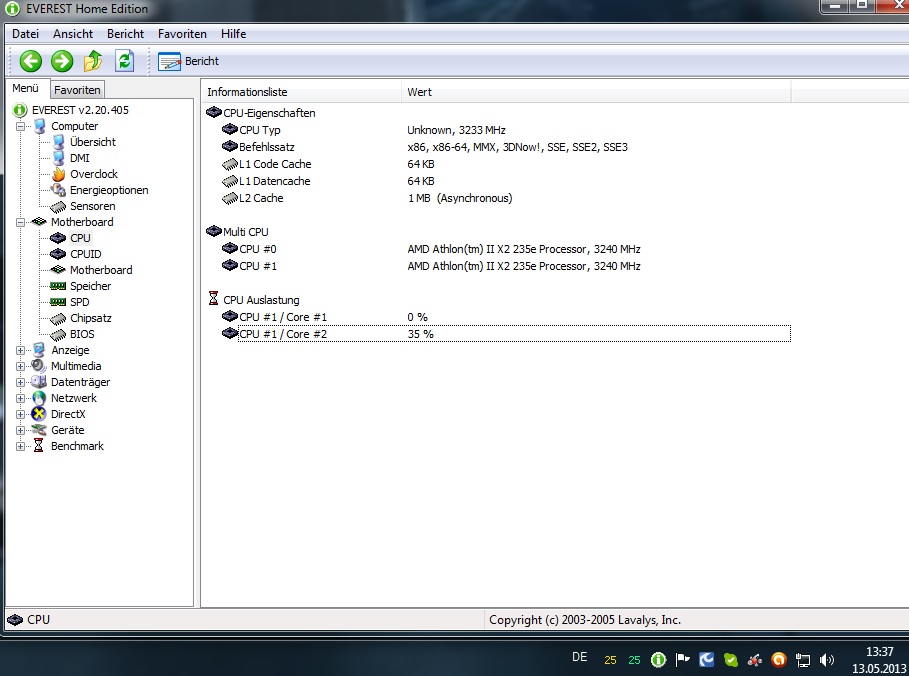
Task: Collapse the Computer tree node
Action: (20, 126)
